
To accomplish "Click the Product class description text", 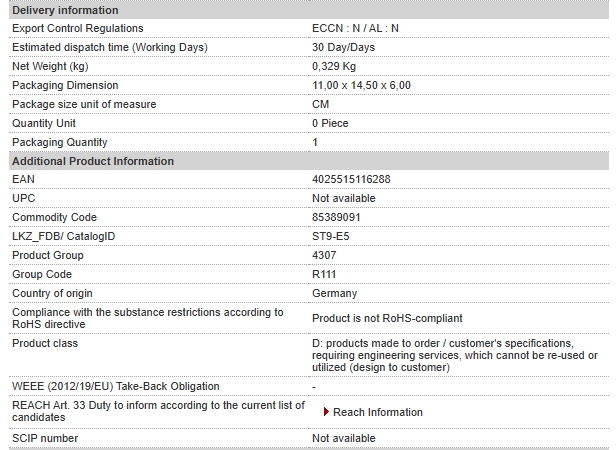I will click(x=455, y=355).
